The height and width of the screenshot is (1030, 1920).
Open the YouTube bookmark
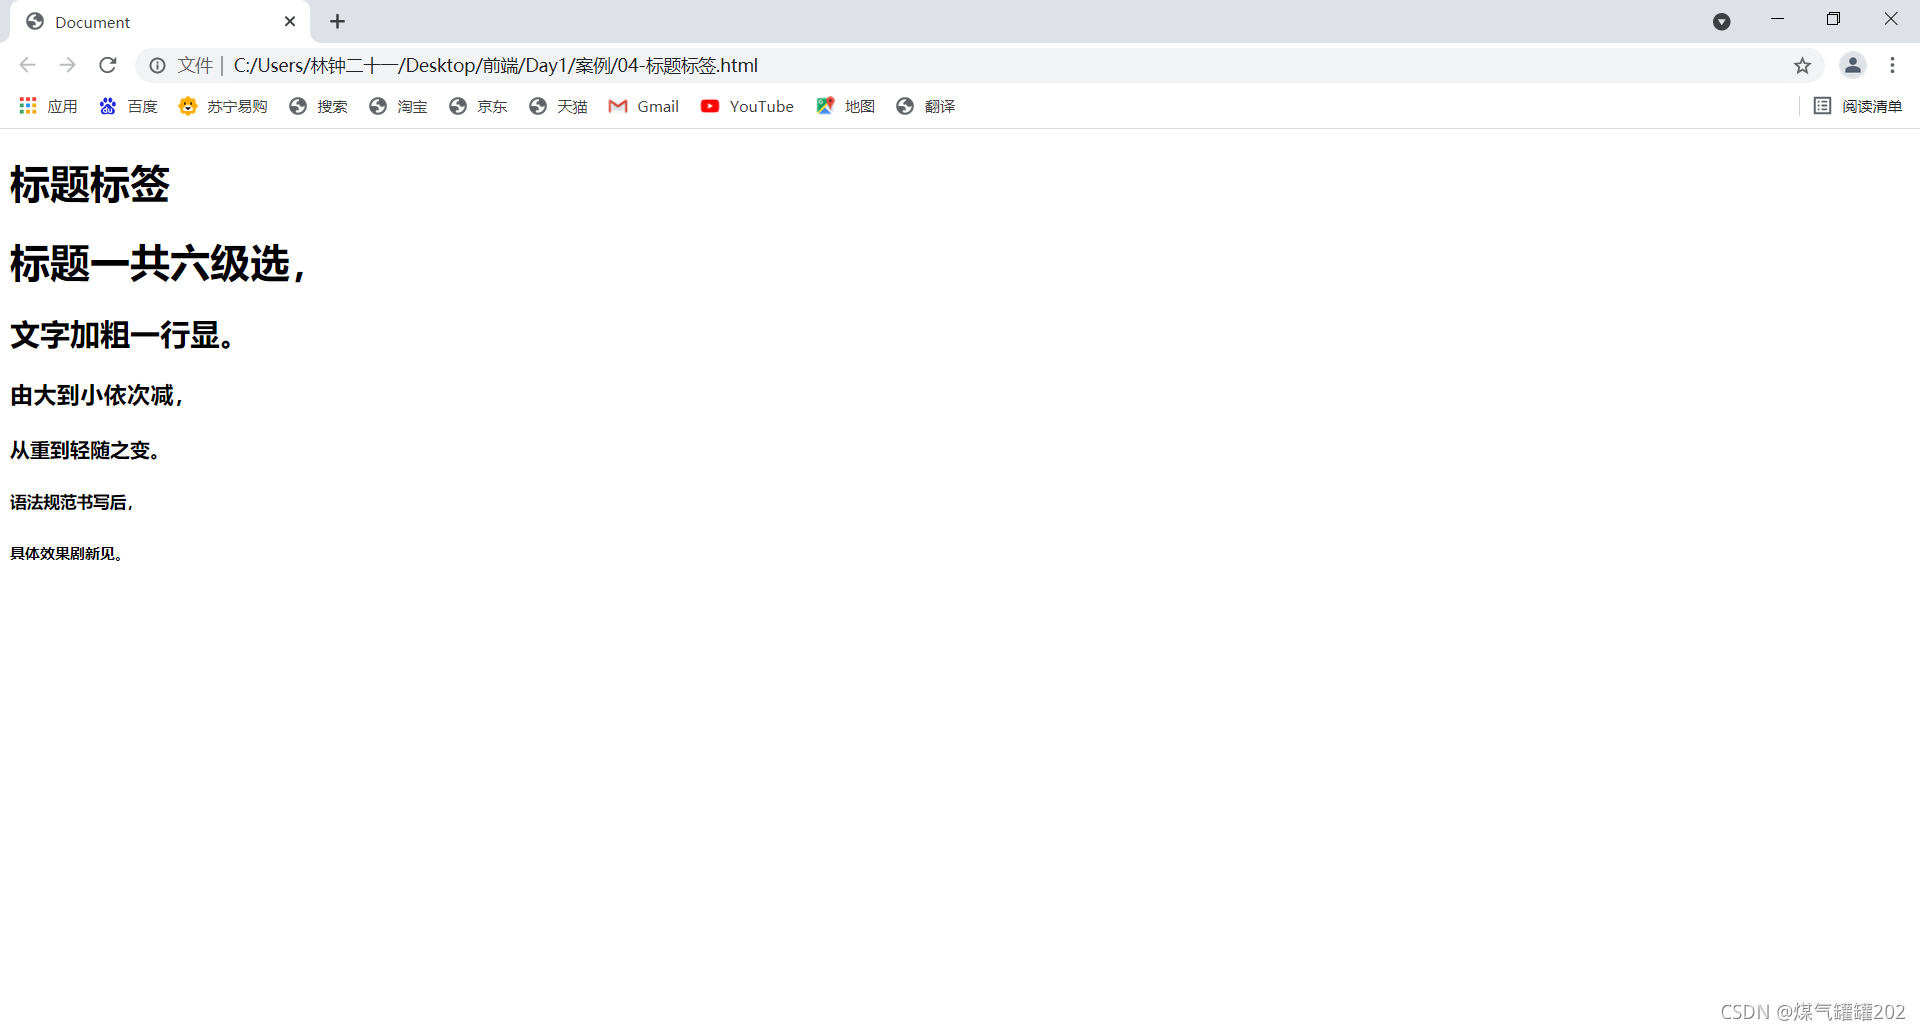747,106
